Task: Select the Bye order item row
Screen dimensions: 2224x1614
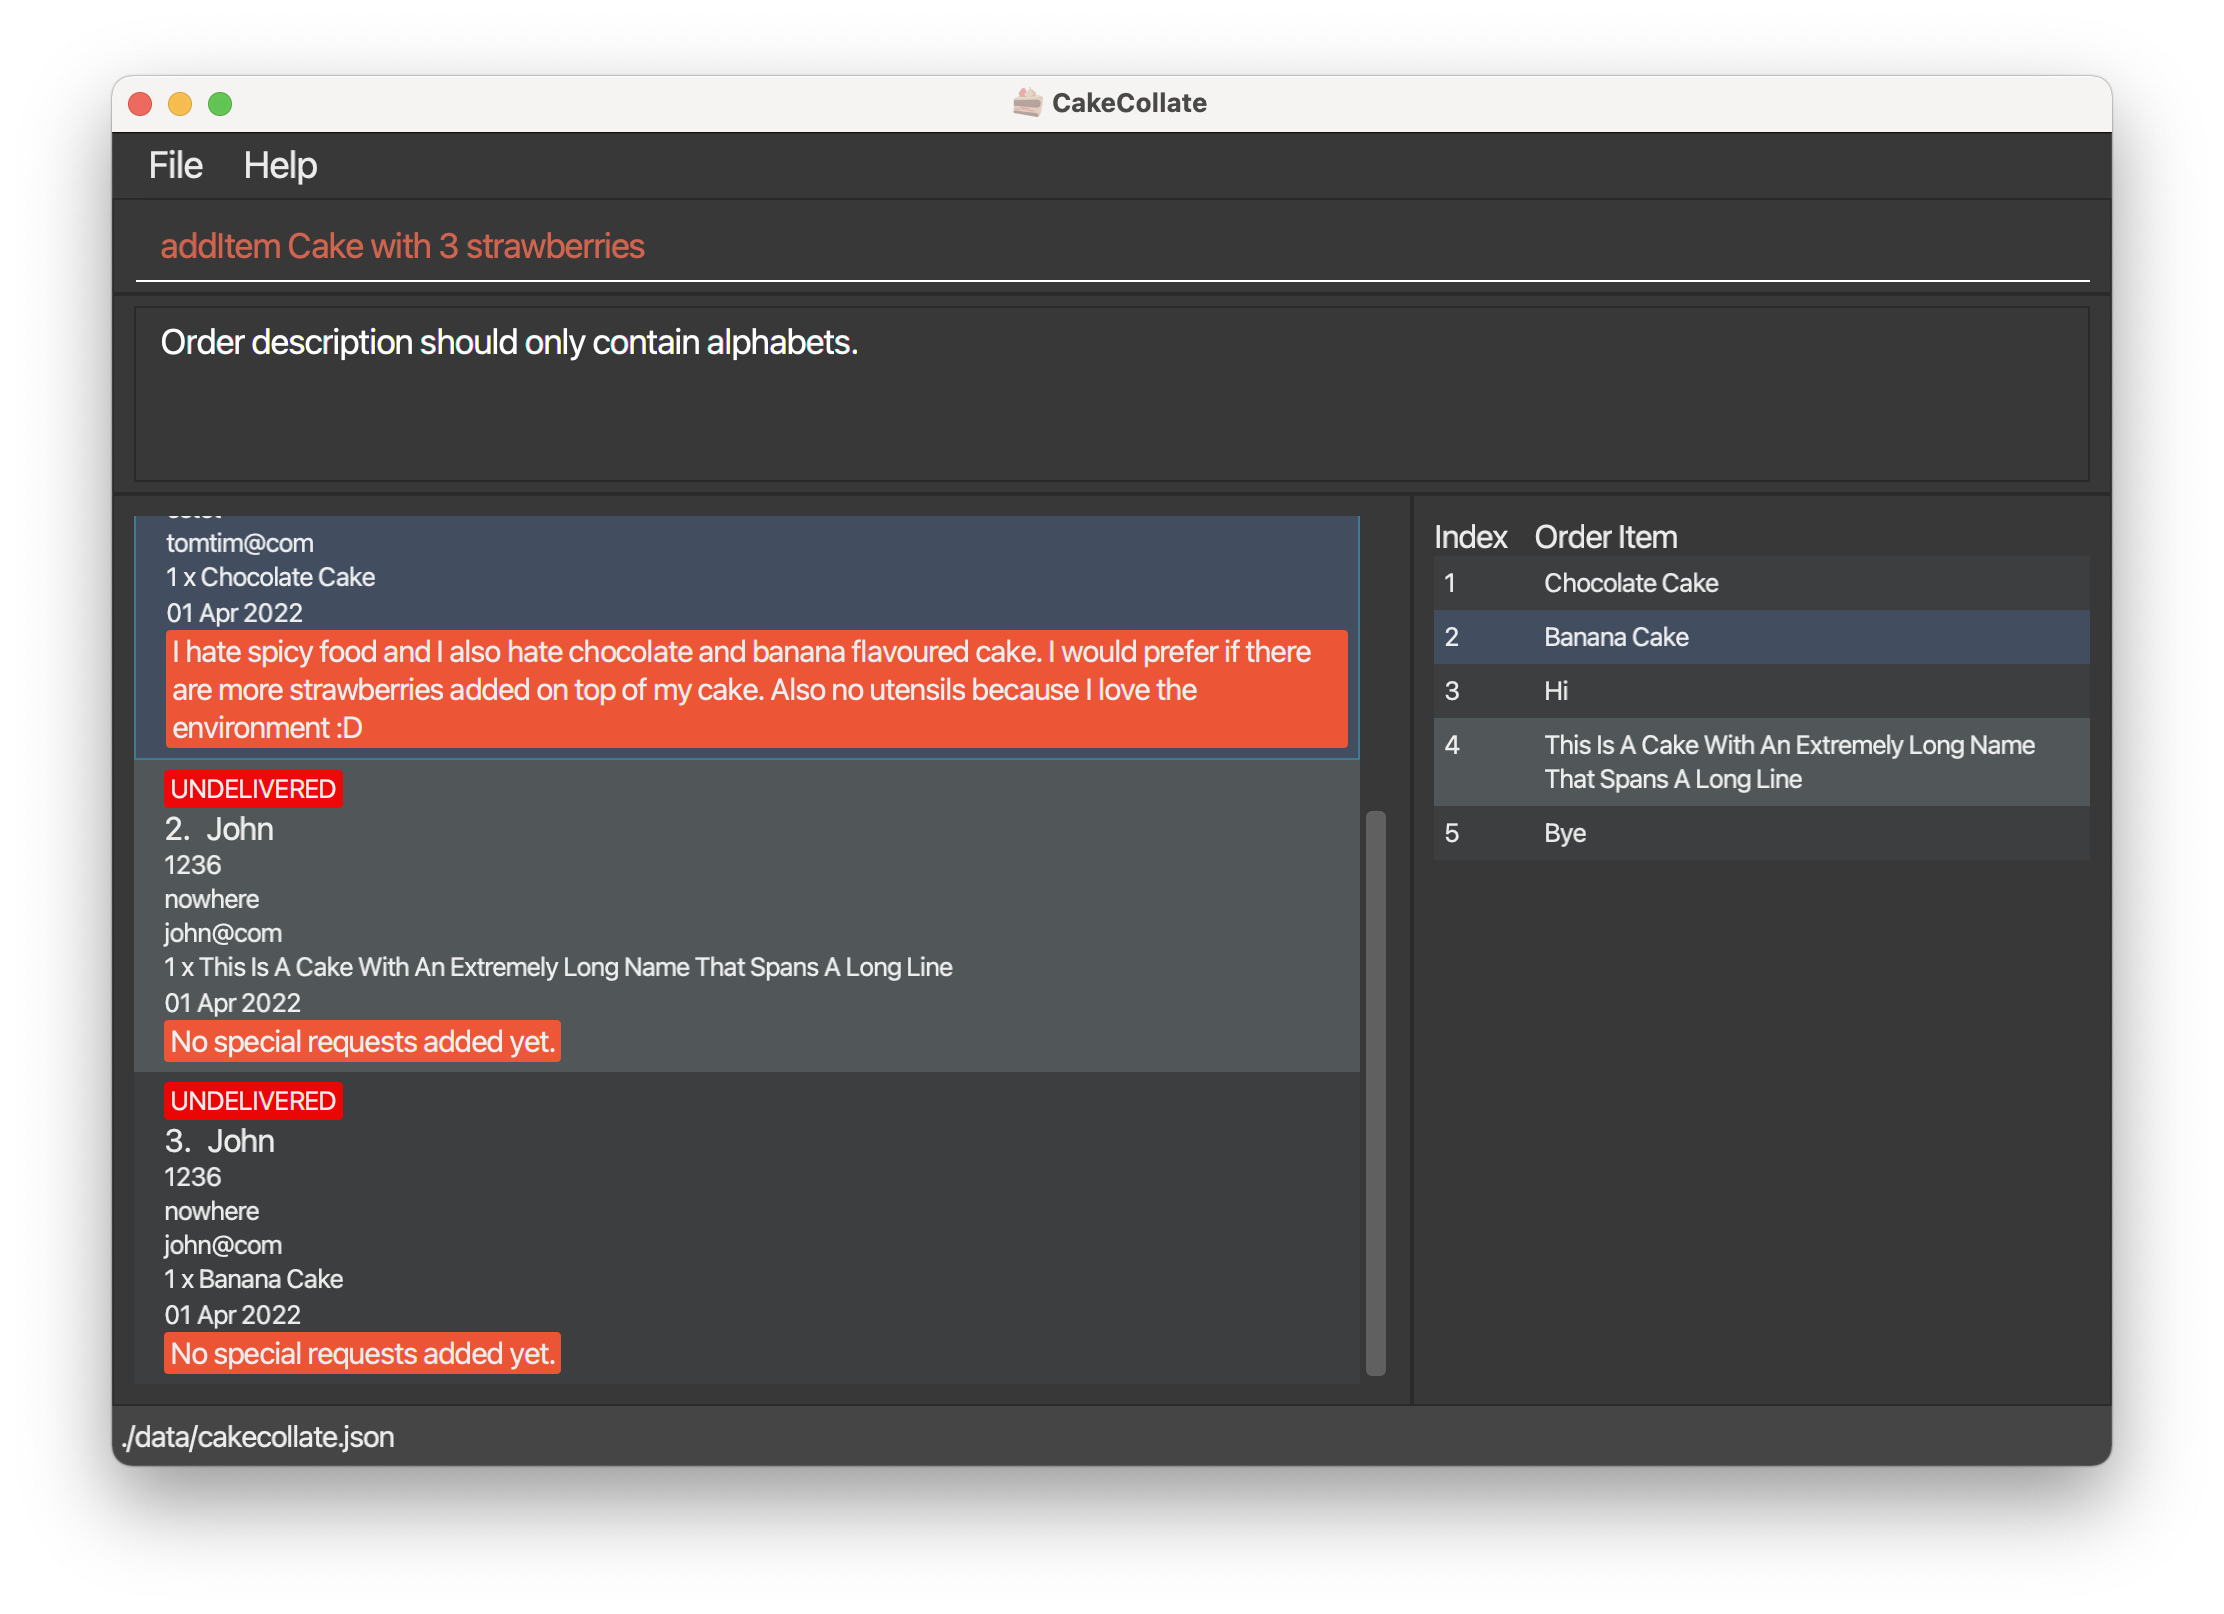Action: [1761, 833]
